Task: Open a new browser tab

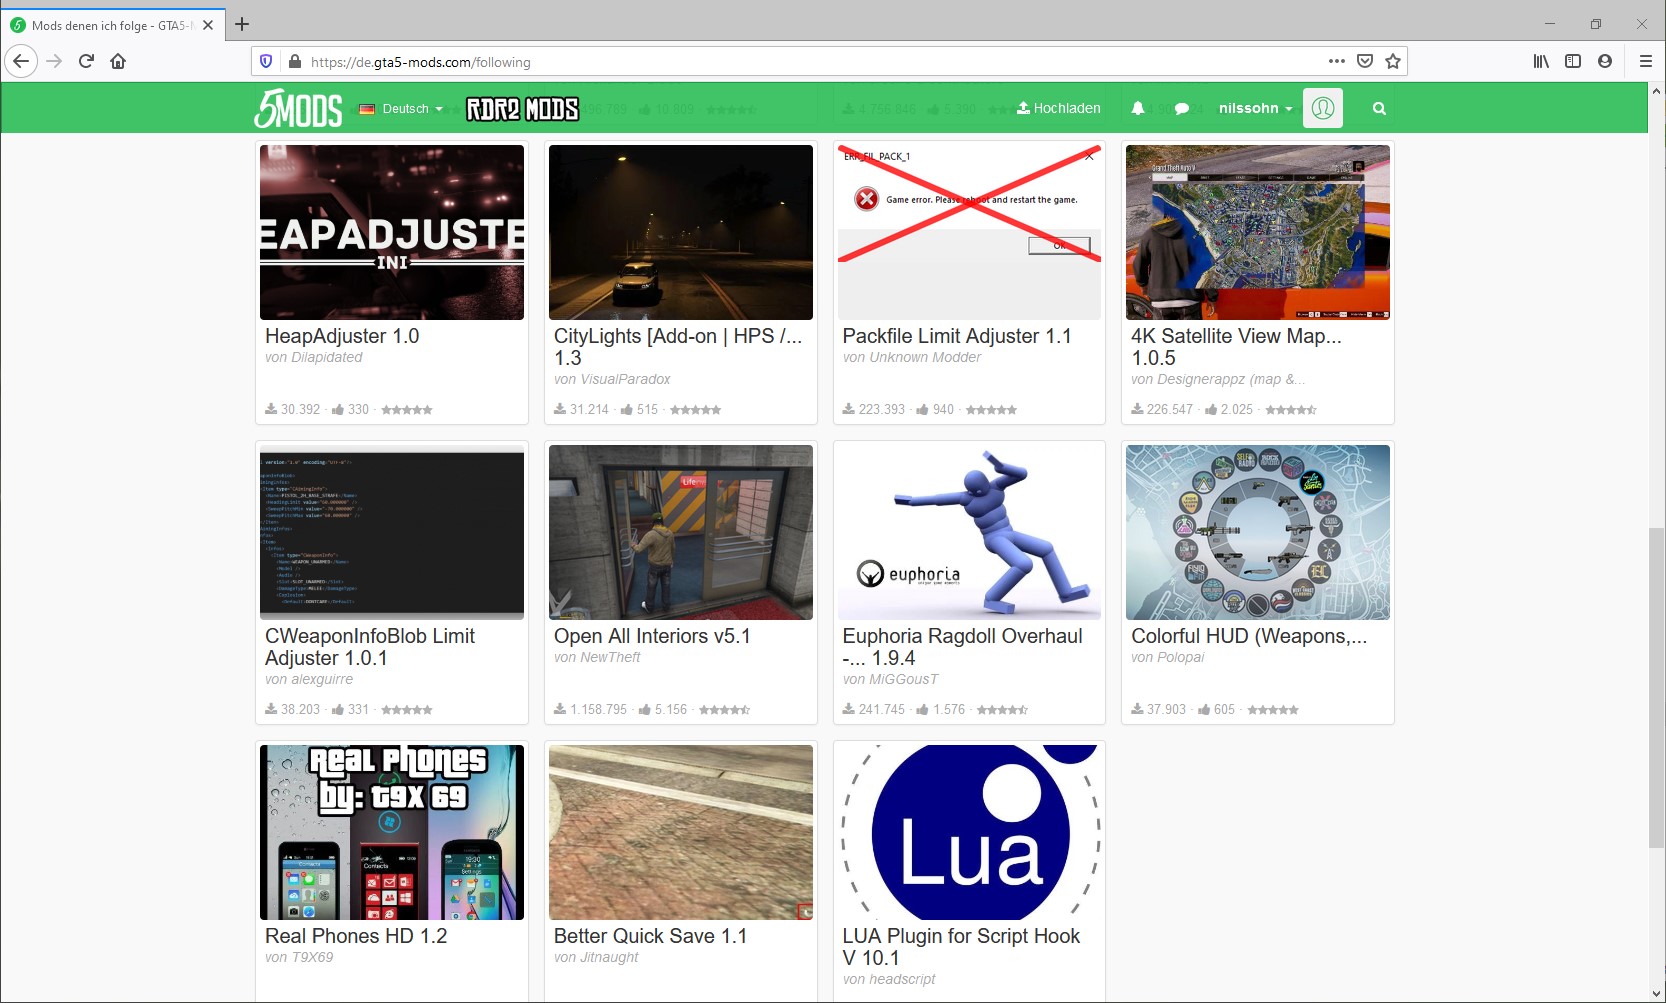Action: tap(242, 24)
